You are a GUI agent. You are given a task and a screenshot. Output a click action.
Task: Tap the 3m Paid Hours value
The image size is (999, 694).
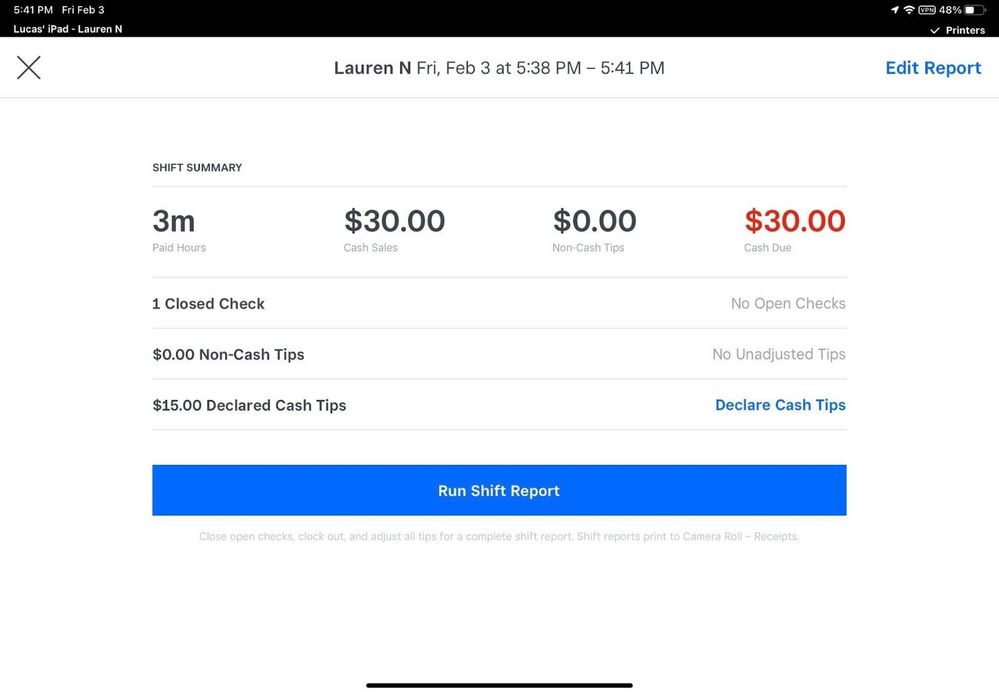pos(173,221)
